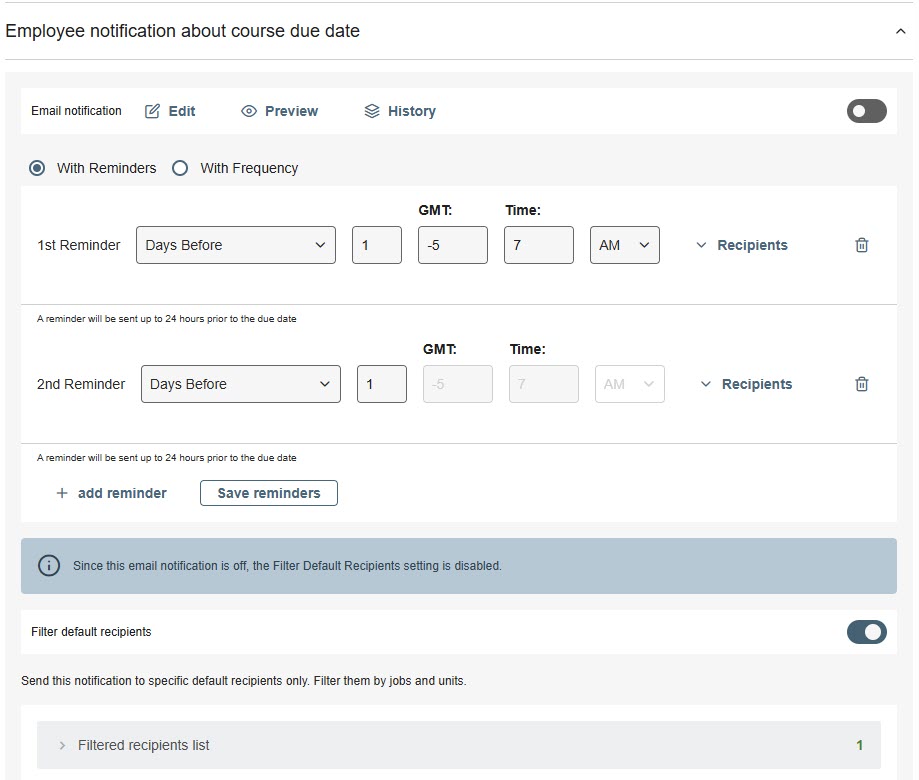
Task: Toggle the Filter default recipients switch
Action: pyautogui.click(x=866, y=632)
